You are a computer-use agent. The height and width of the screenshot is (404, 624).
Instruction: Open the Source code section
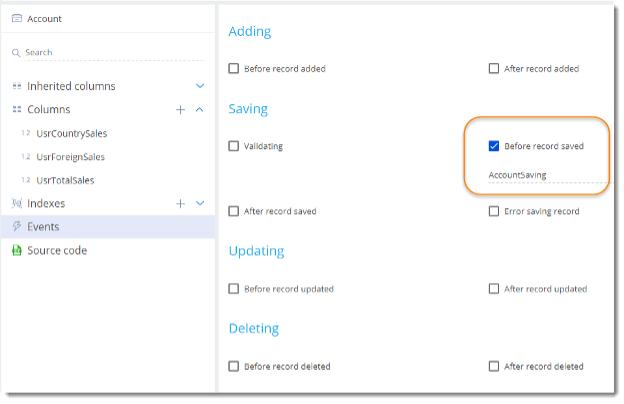[57, 250]
